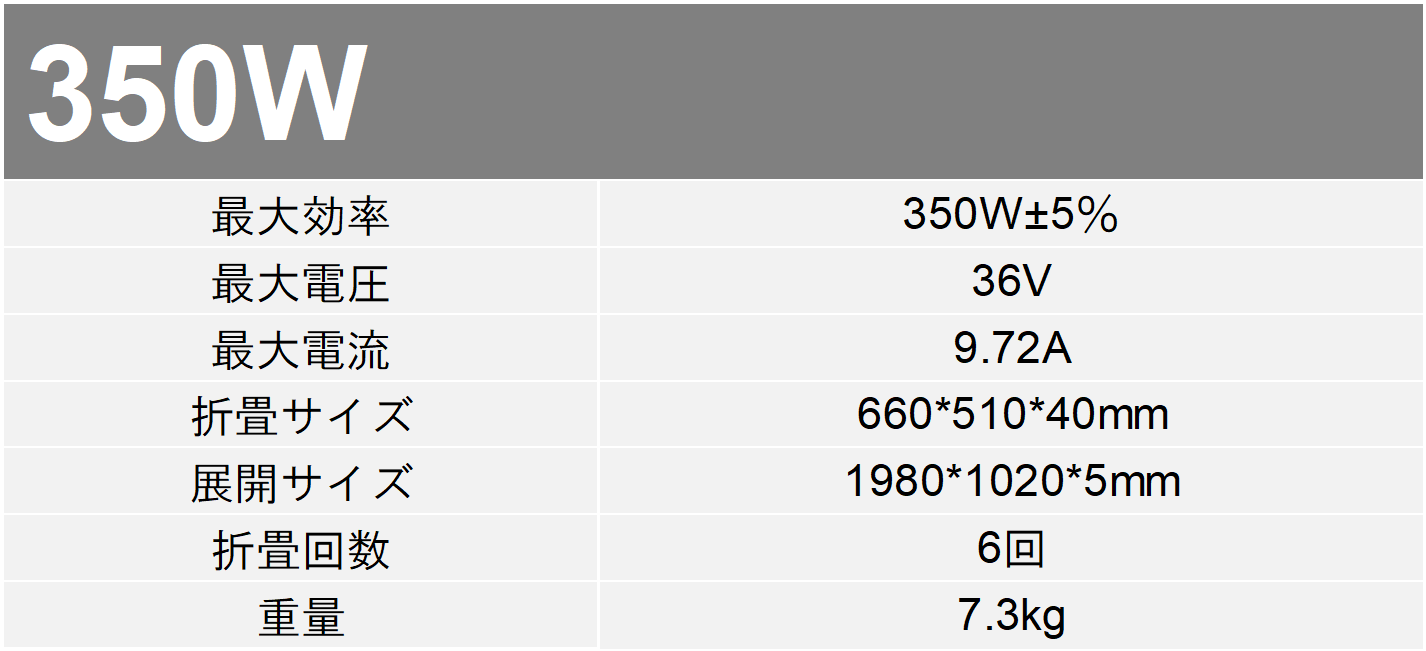Click the 6回 value cell
Screen dimensions: 1426x651
point(1011,549)
